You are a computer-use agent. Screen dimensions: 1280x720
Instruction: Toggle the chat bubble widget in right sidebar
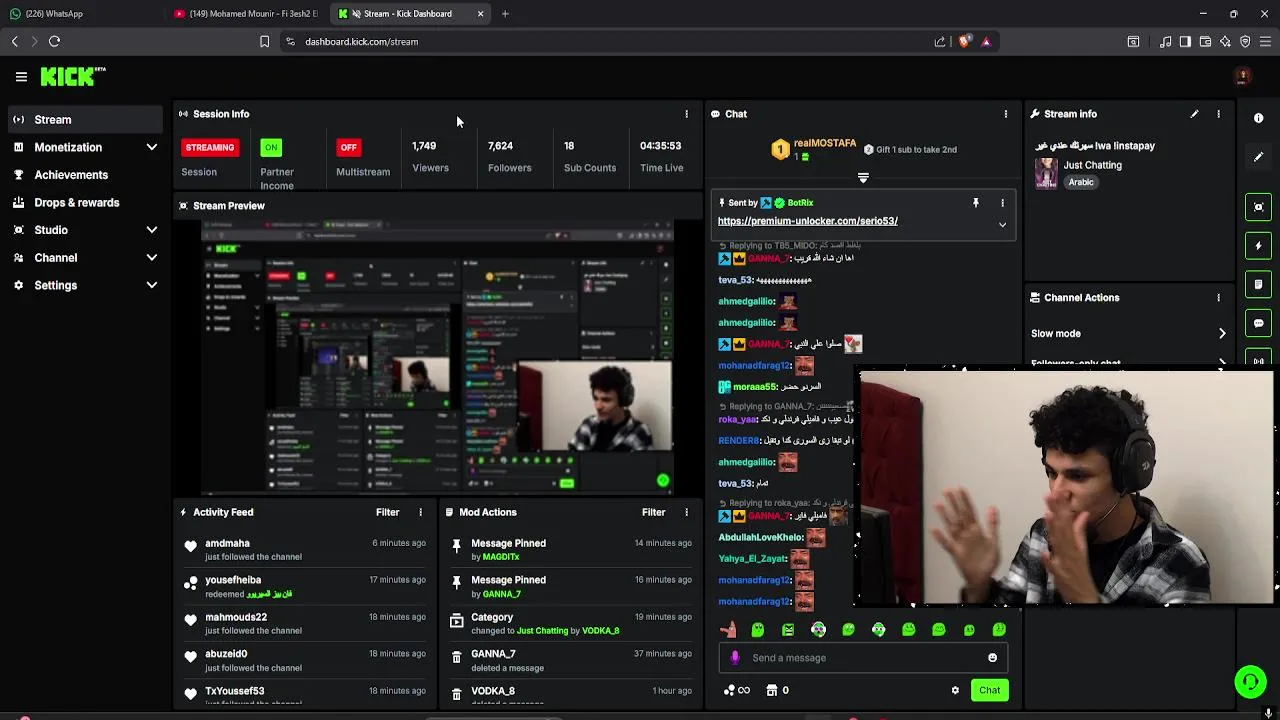point(1259,323)
